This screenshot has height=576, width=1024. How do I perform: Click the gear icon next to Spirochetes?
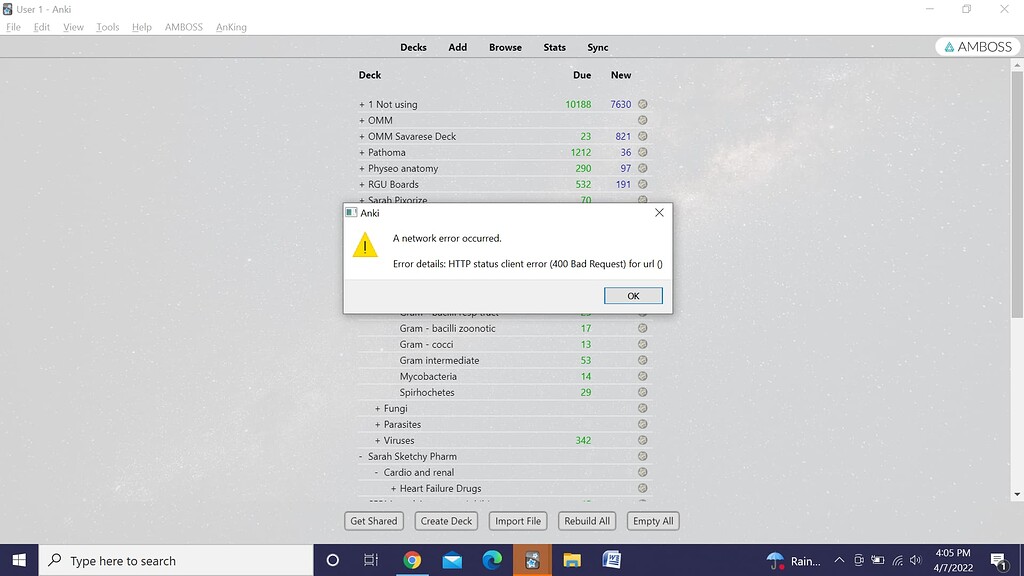click(641, 392)
